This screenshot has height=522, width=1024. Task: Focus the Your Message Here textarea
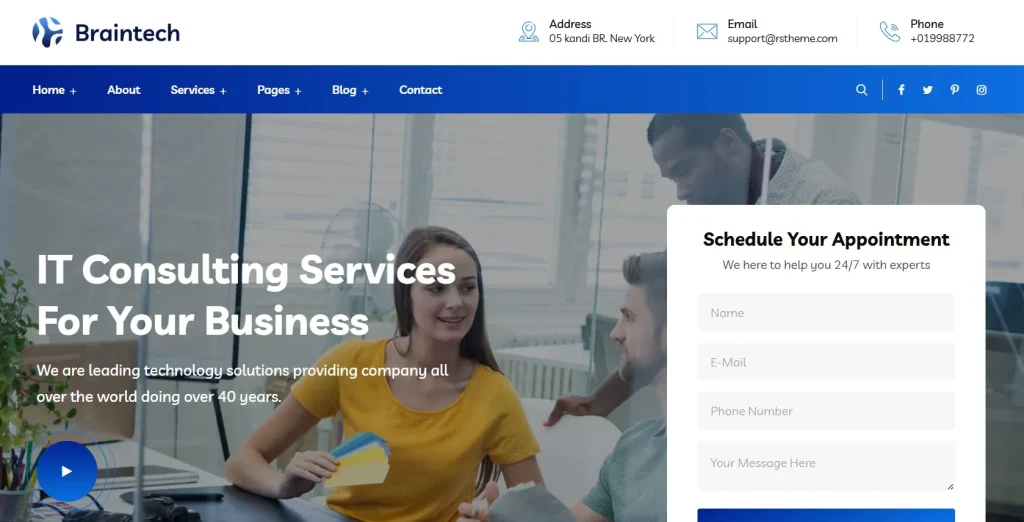825,466
